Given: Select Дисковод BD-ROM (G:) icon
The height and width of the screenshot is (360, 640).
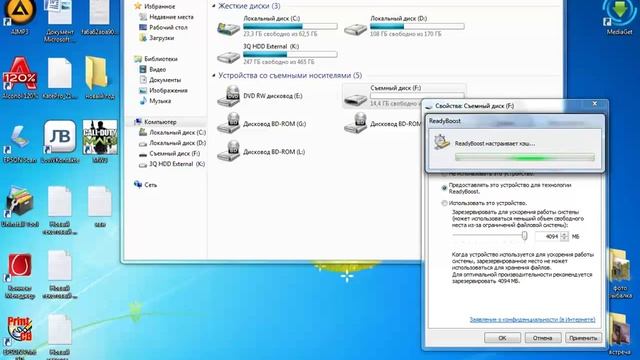Looking at the screenshot, I should pyautogui.click(x=229, y=124).
